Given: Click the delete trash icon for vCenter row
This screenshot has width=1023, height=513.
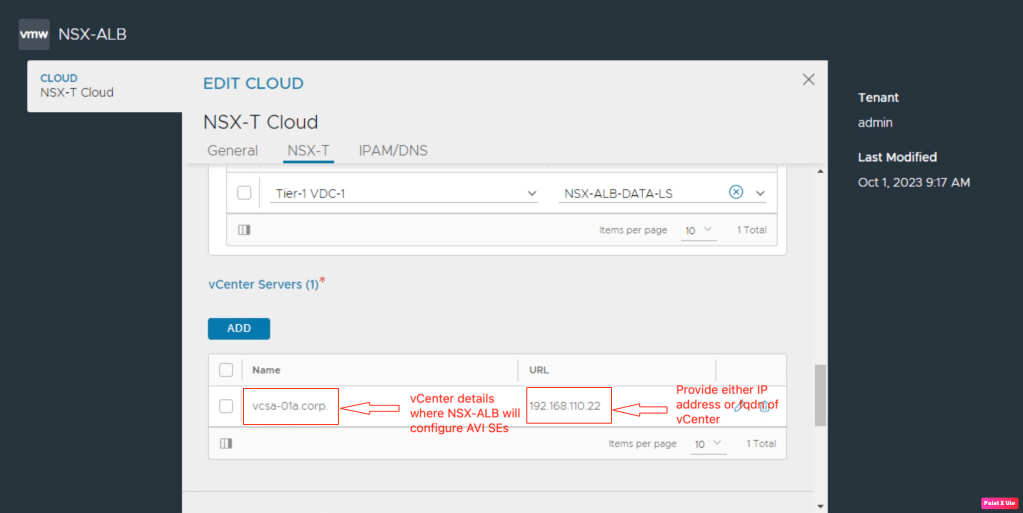Looking at the screenshot, I should [x=765, y=406].
